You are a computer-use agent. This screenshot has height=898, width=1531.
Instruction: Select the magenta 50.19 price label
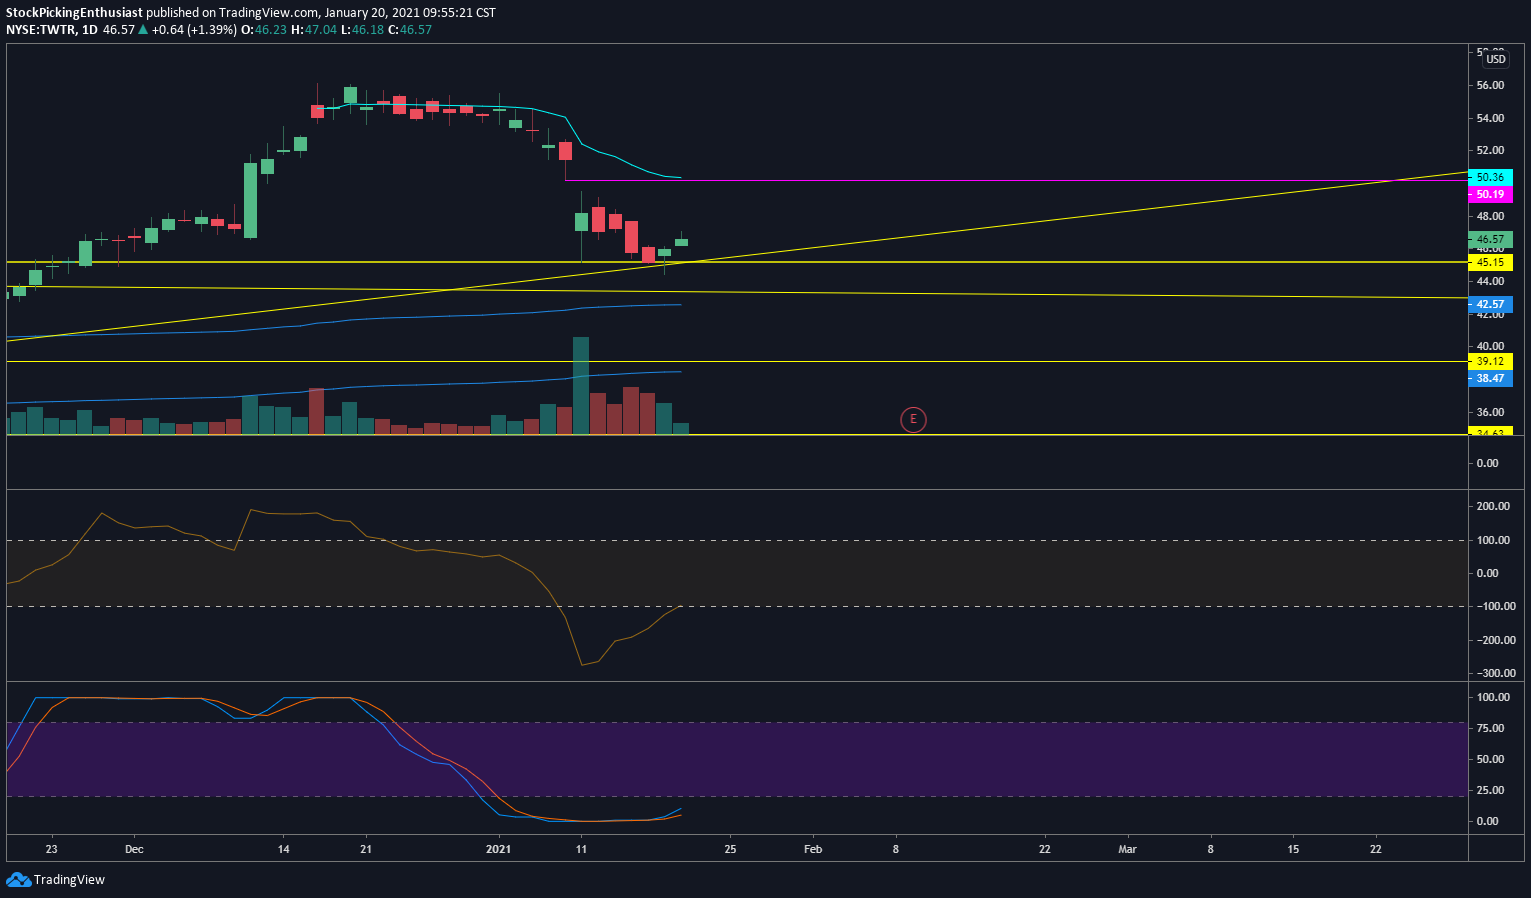click(1490, 194)
